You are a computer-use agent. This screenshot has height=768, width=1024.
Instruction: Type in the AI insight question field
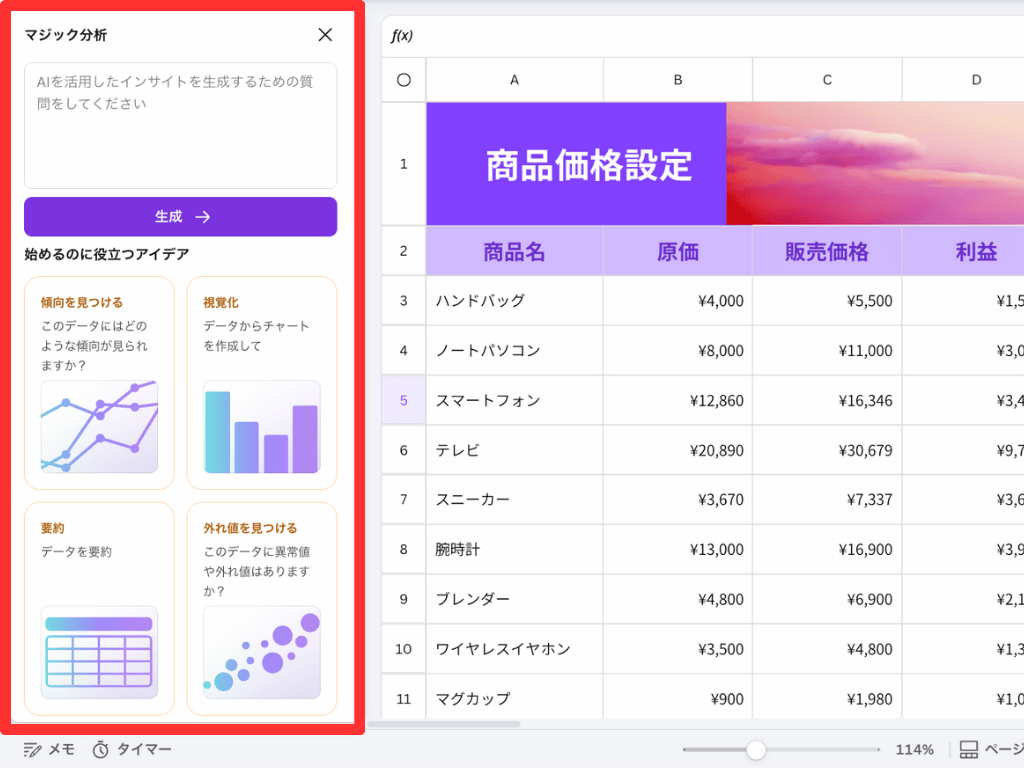pos(181,125)
